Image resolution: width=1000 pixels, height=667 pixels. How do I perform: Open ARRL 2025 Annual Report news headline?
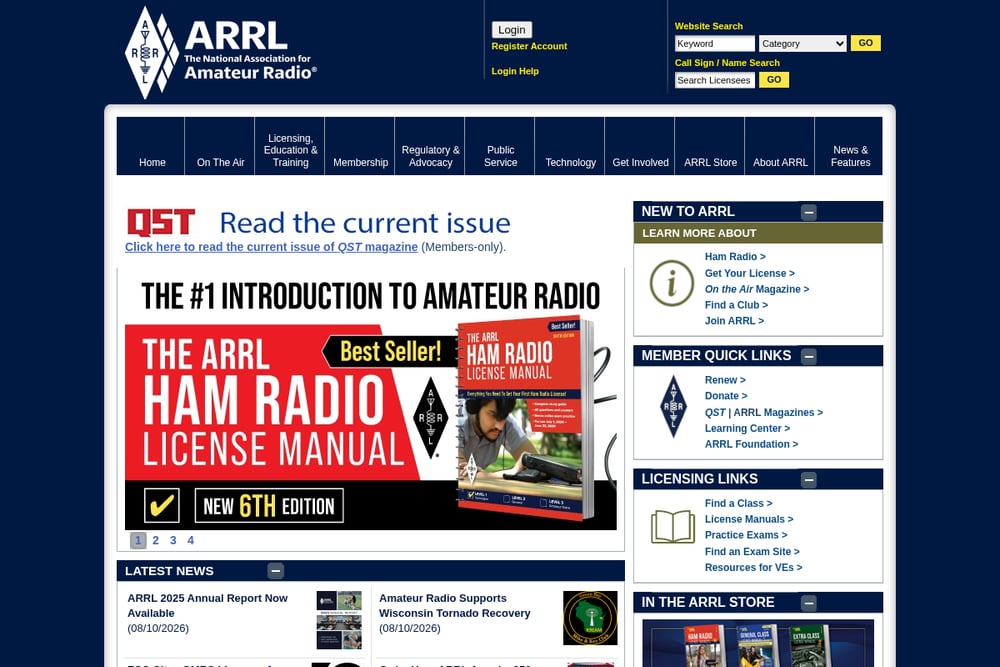point(207,606)
